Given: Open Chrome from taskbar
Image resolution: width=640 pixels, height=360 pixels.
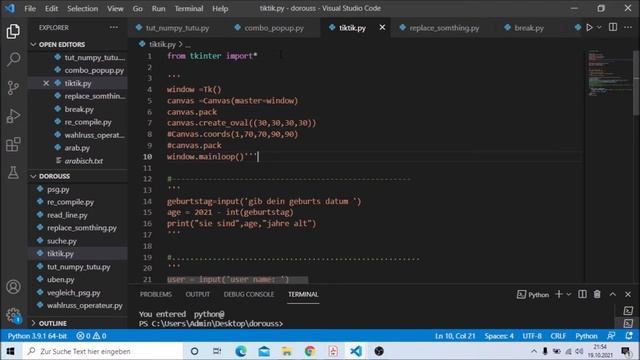Looking at the screenshot, I should [310, 351].
